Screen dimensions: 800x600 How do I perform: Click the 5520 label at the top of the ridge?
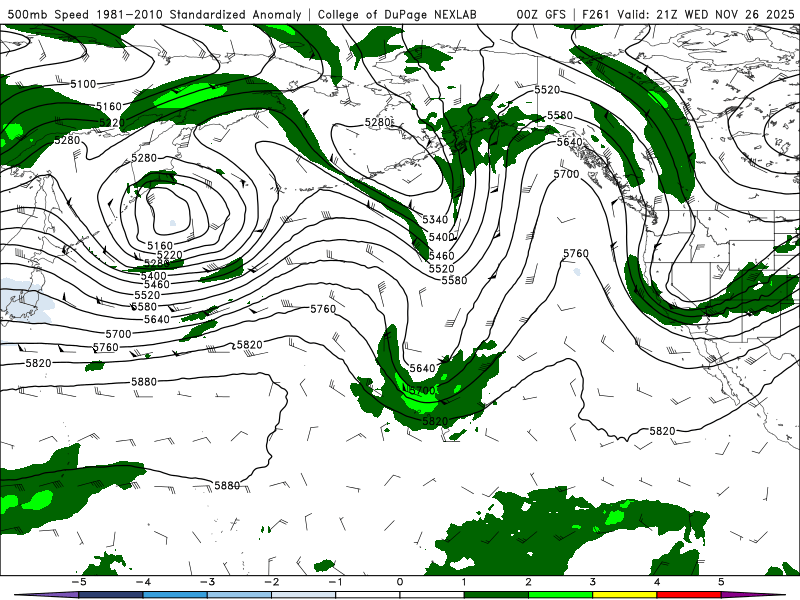(547, 90)
